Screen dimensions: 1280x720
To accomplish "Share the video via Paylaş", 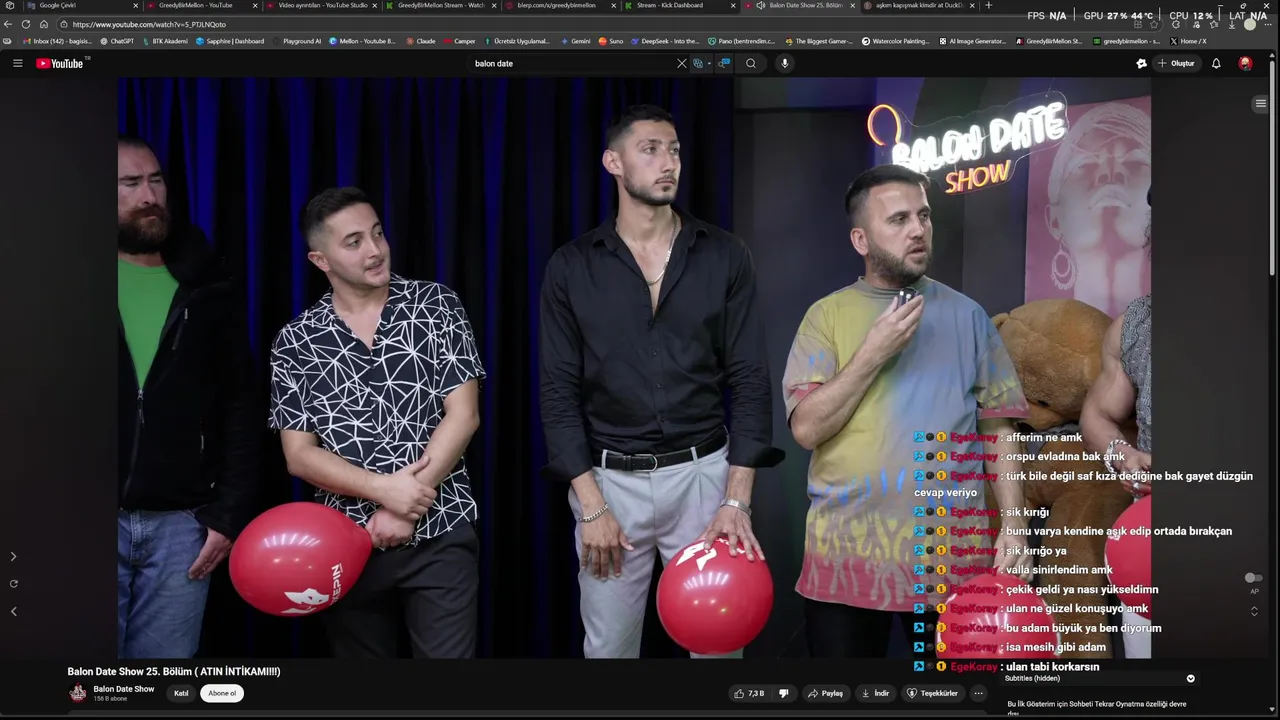I will click(826, 693).
